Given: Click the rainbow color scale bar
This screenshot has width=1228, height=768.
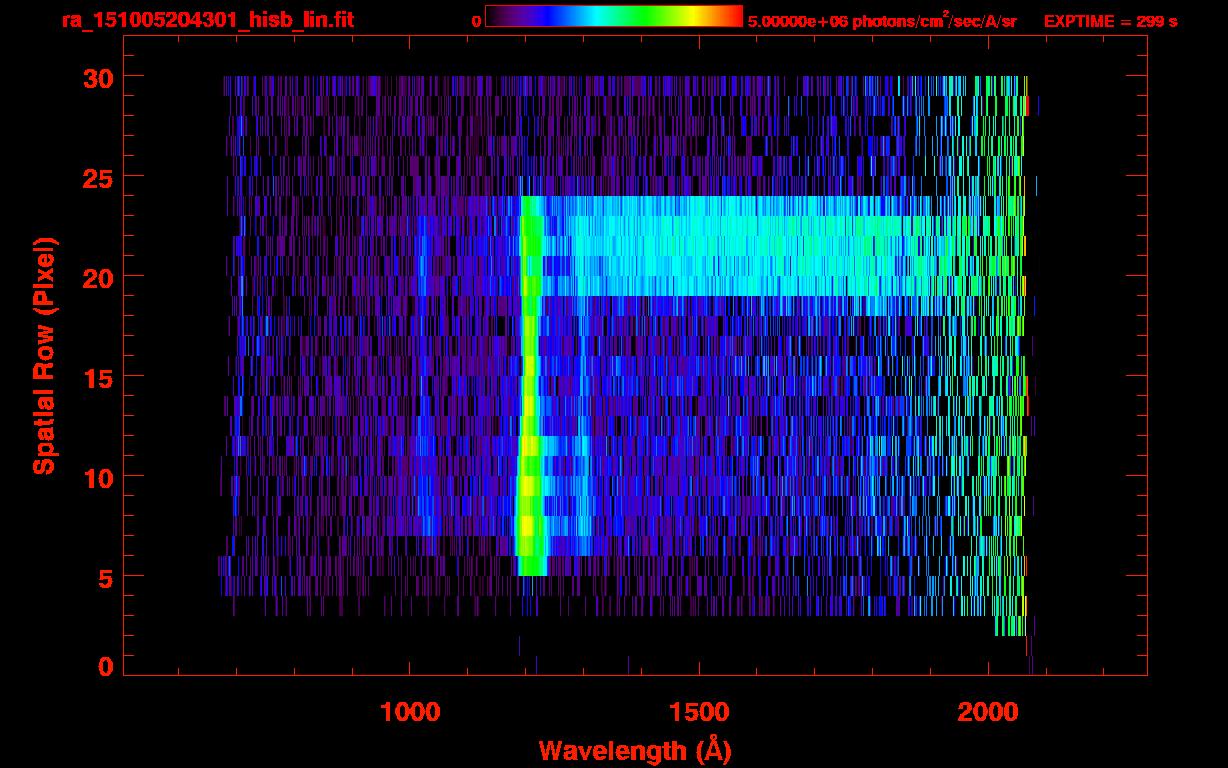Looking at the screenshot, I should pyautogui.click(x=613, y=17).
